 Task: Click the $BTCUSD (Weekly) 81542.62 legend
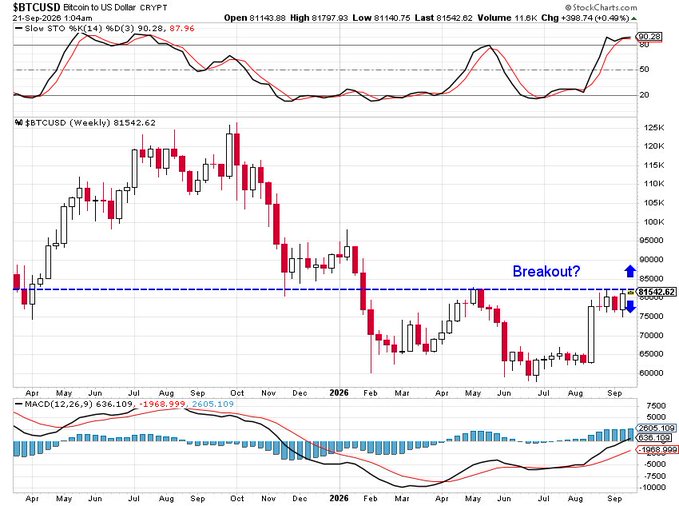(90, 123)
